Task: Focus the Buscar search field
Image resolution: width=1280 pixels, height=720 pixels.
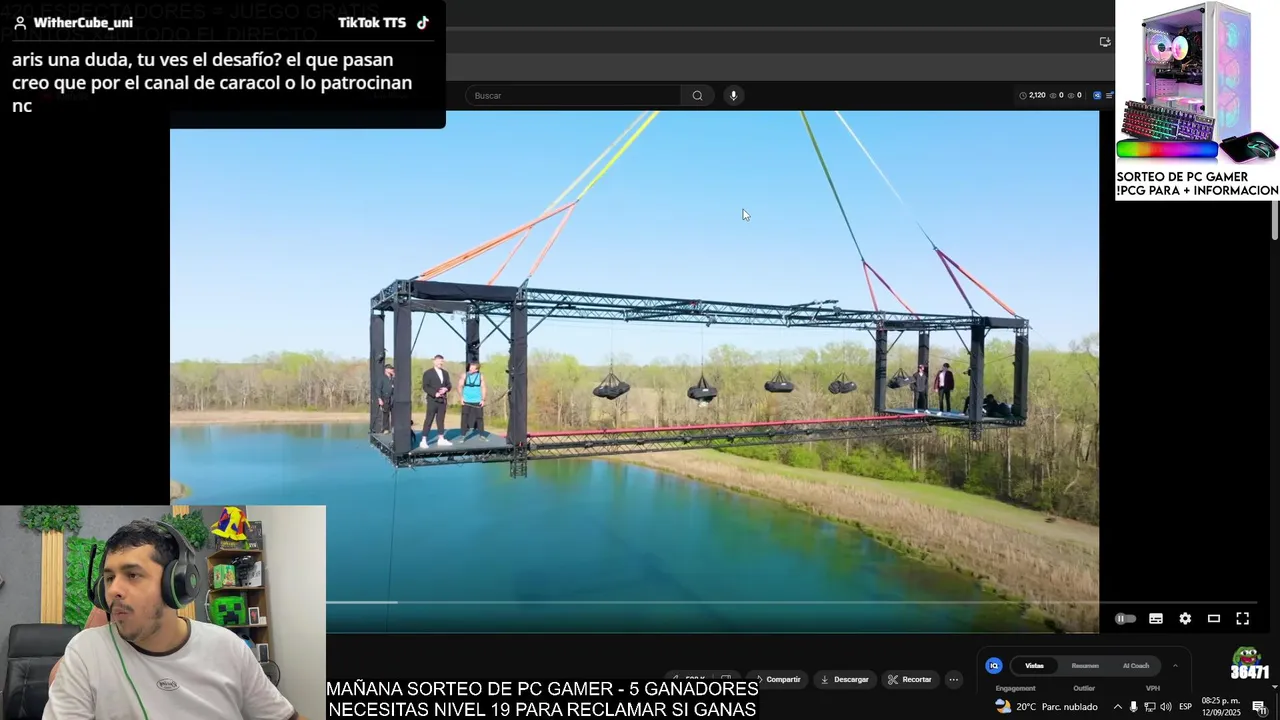Action: [575, 96]
